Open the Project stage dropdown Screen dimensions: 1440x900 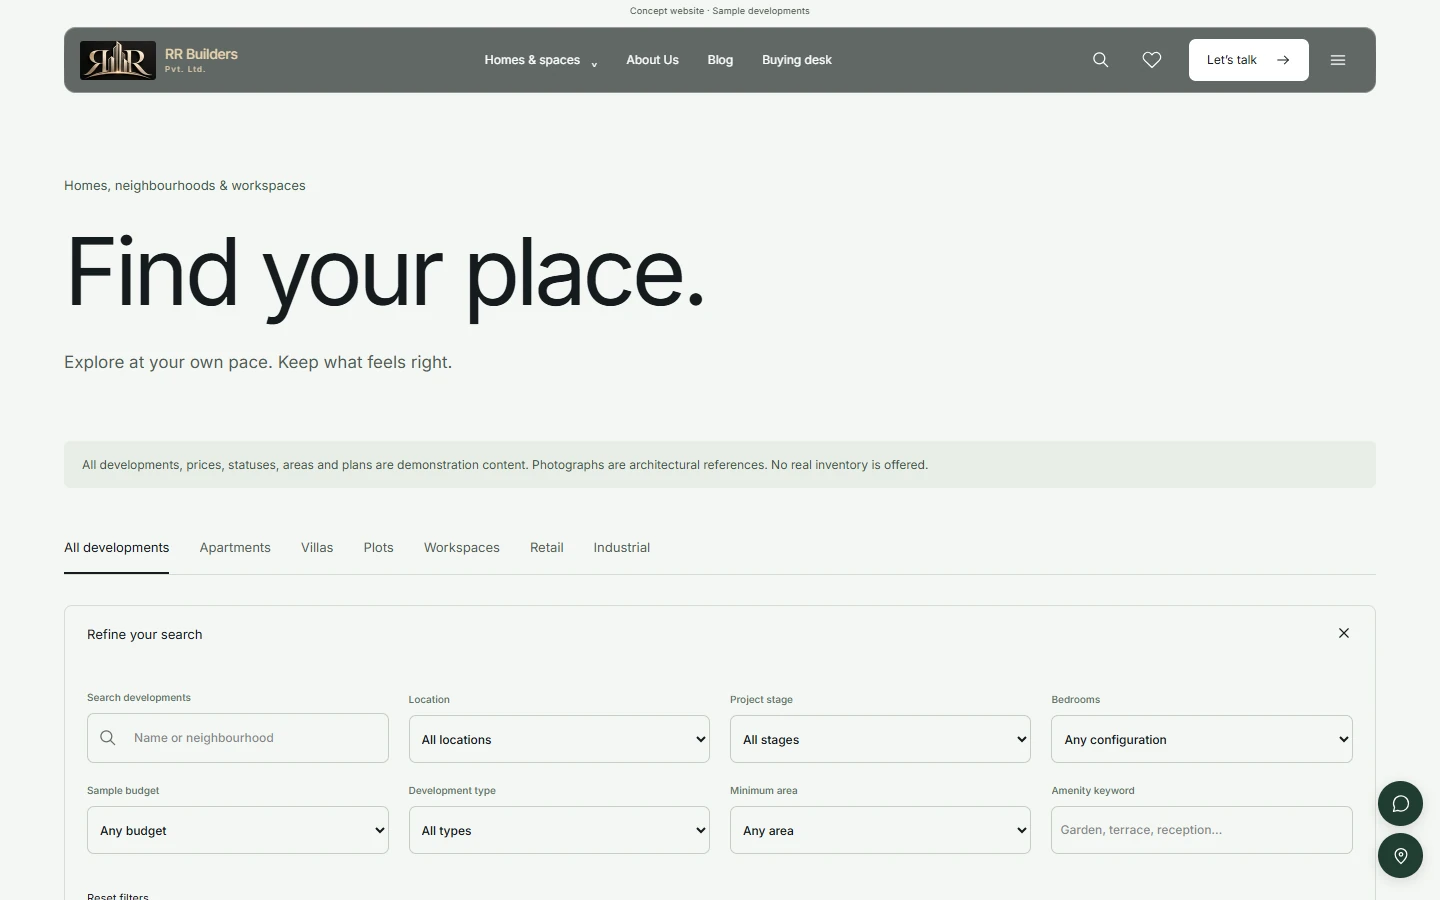click(x=880, y=739)
